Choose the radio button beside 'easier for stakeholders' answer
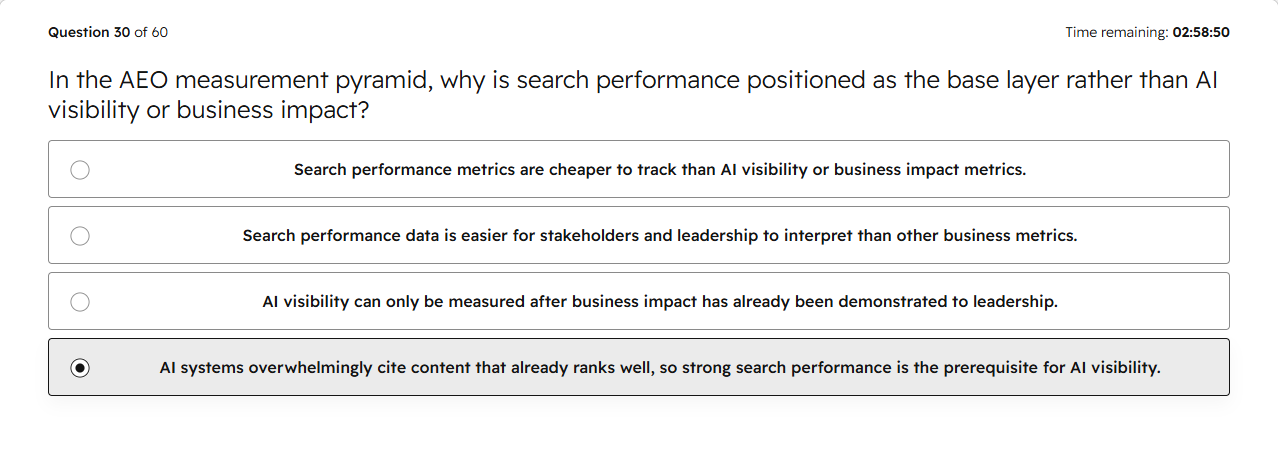Viewport: 1278px width, 466px height. (80, 236)
